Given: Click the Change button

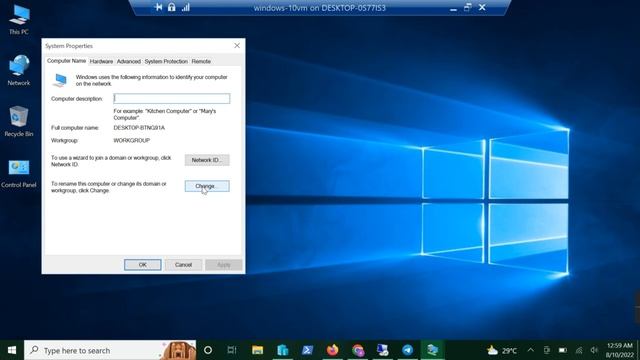Looking at the screenshot, I should tap(207, 186).
